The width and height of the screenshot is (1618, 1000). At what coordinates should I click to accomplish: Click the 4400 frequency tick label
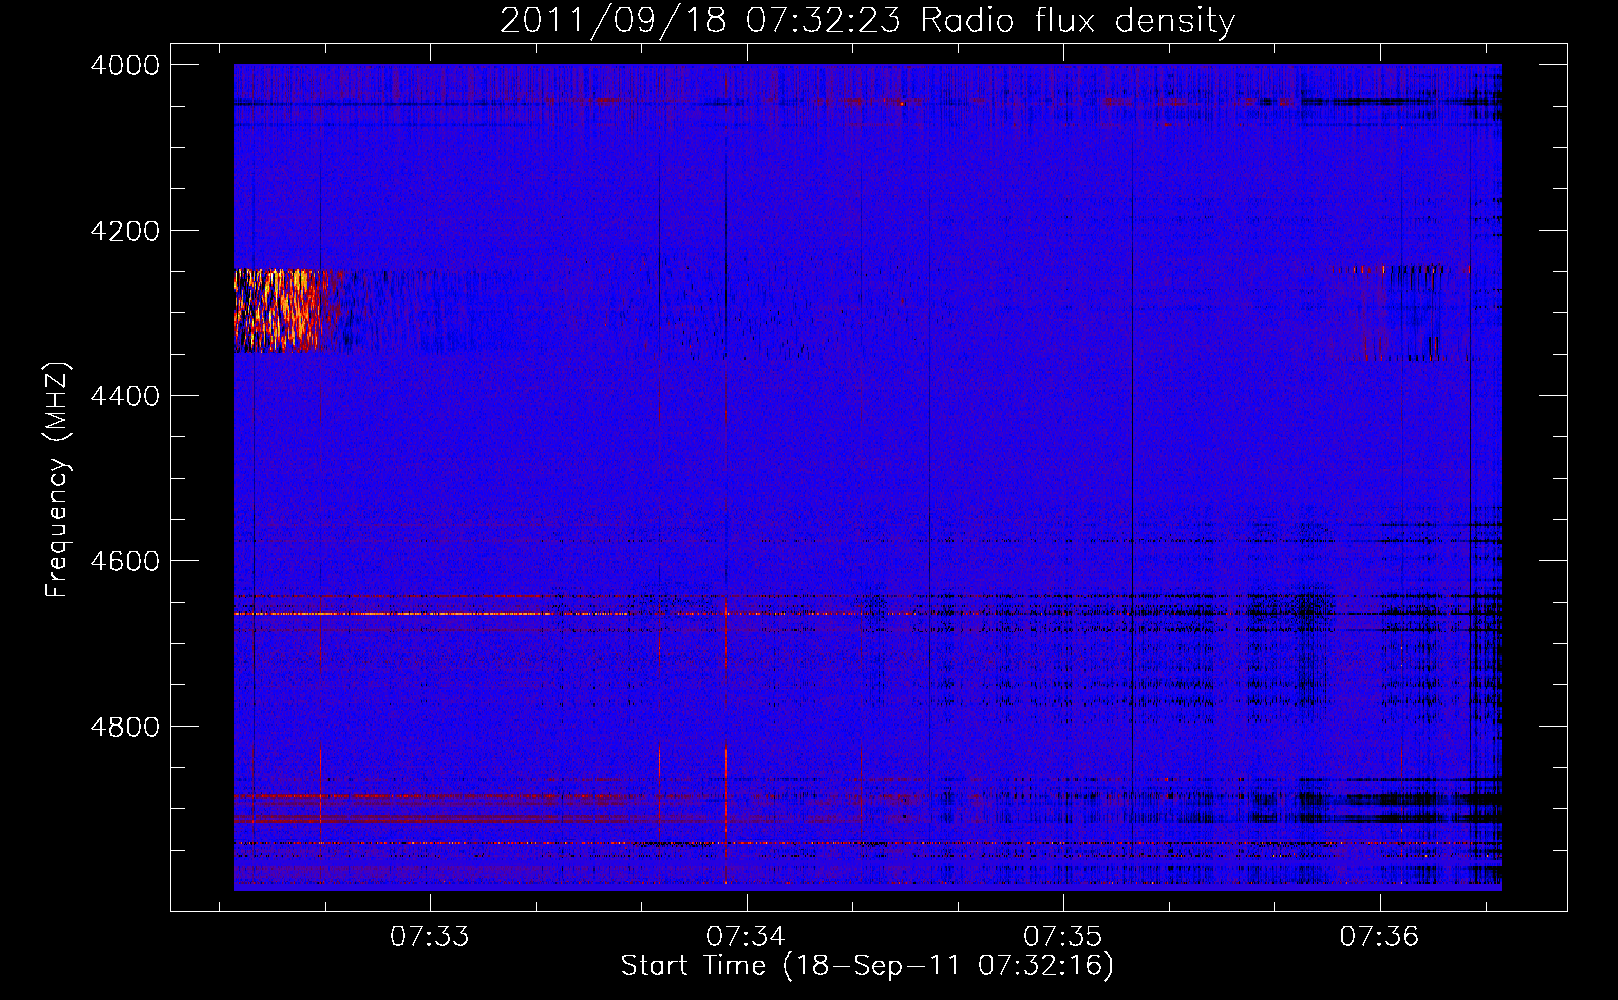(x=125, y=396)
